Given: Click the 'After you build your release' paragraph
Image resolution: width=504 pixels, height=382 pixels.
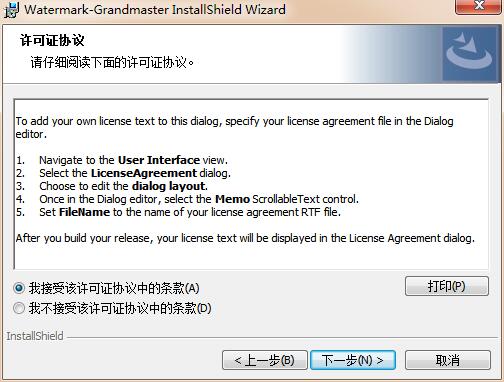Looking at the screenshot, I should click(245, 238).
